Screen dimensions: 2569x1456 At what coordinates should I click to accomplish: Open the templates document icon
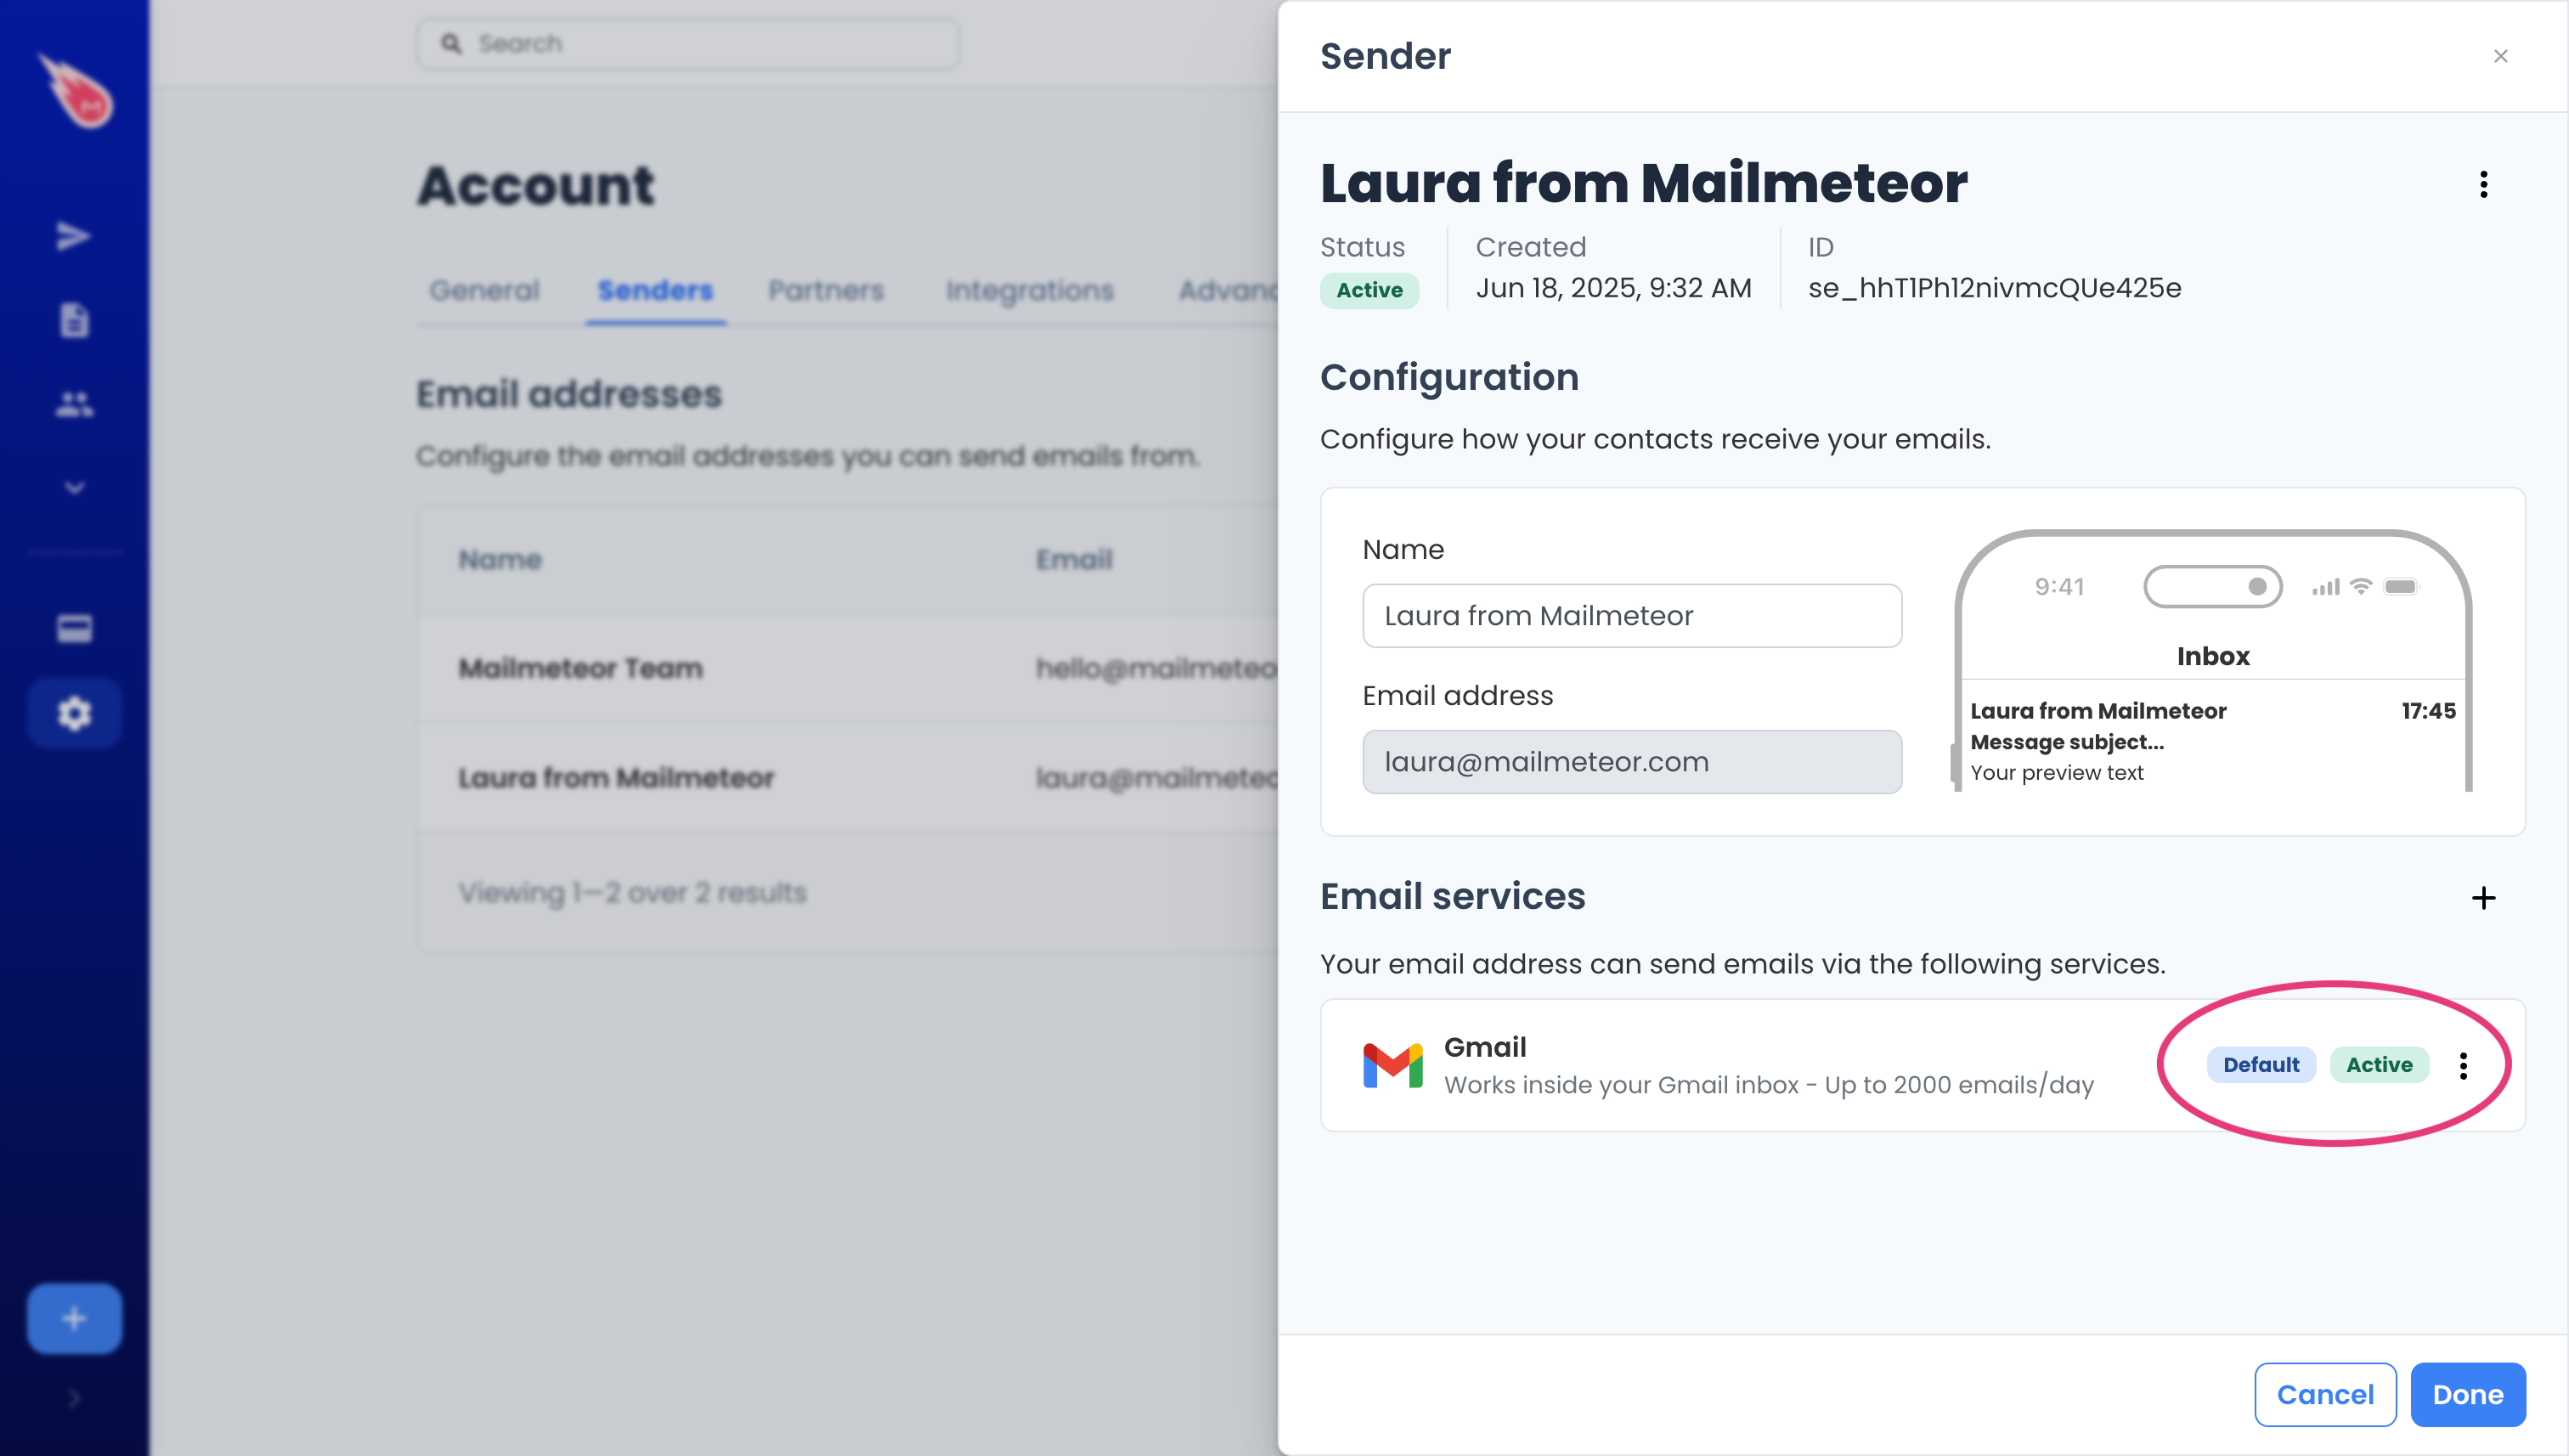pos(74,321)
